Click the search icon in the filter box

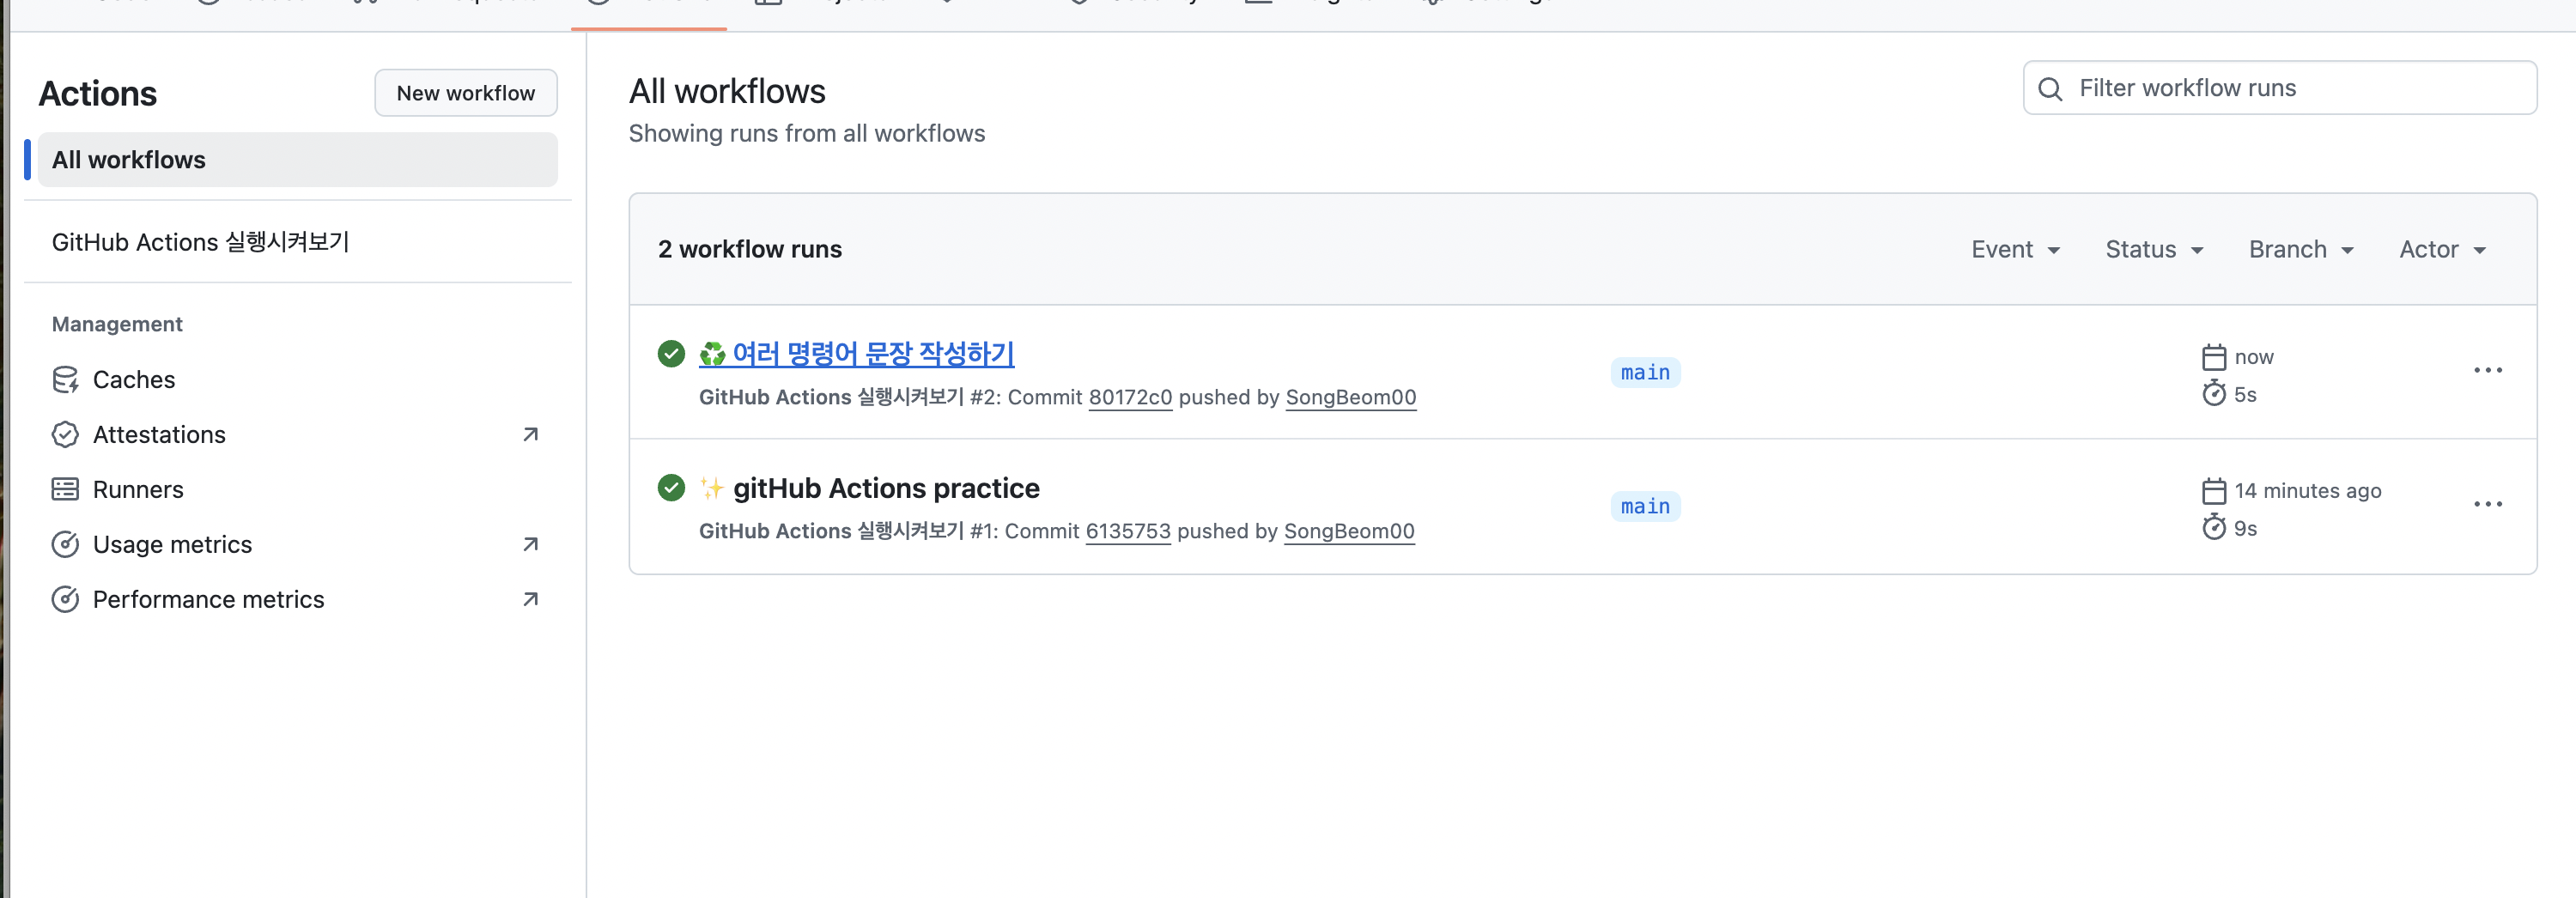coord(2050,89)
